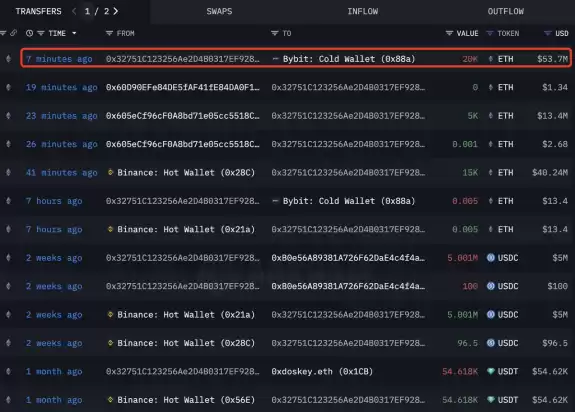Click USDC token icon in $96.5 row
Image resolution: width=575 pixels, height=412 pixels.
491,343
